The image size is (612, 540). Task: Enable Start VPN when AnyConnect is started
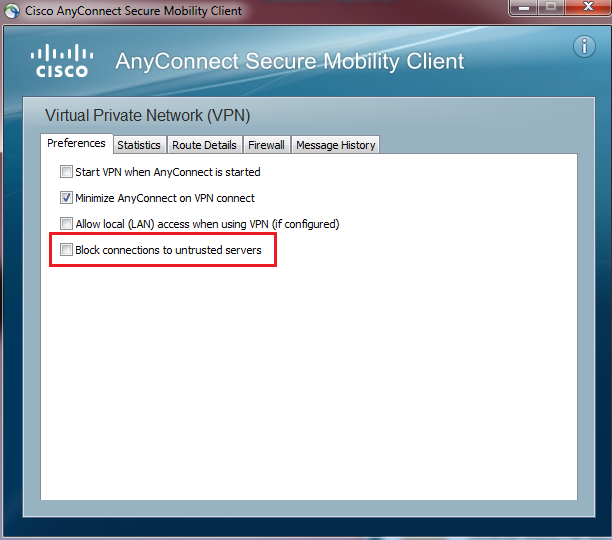(67, 172)
